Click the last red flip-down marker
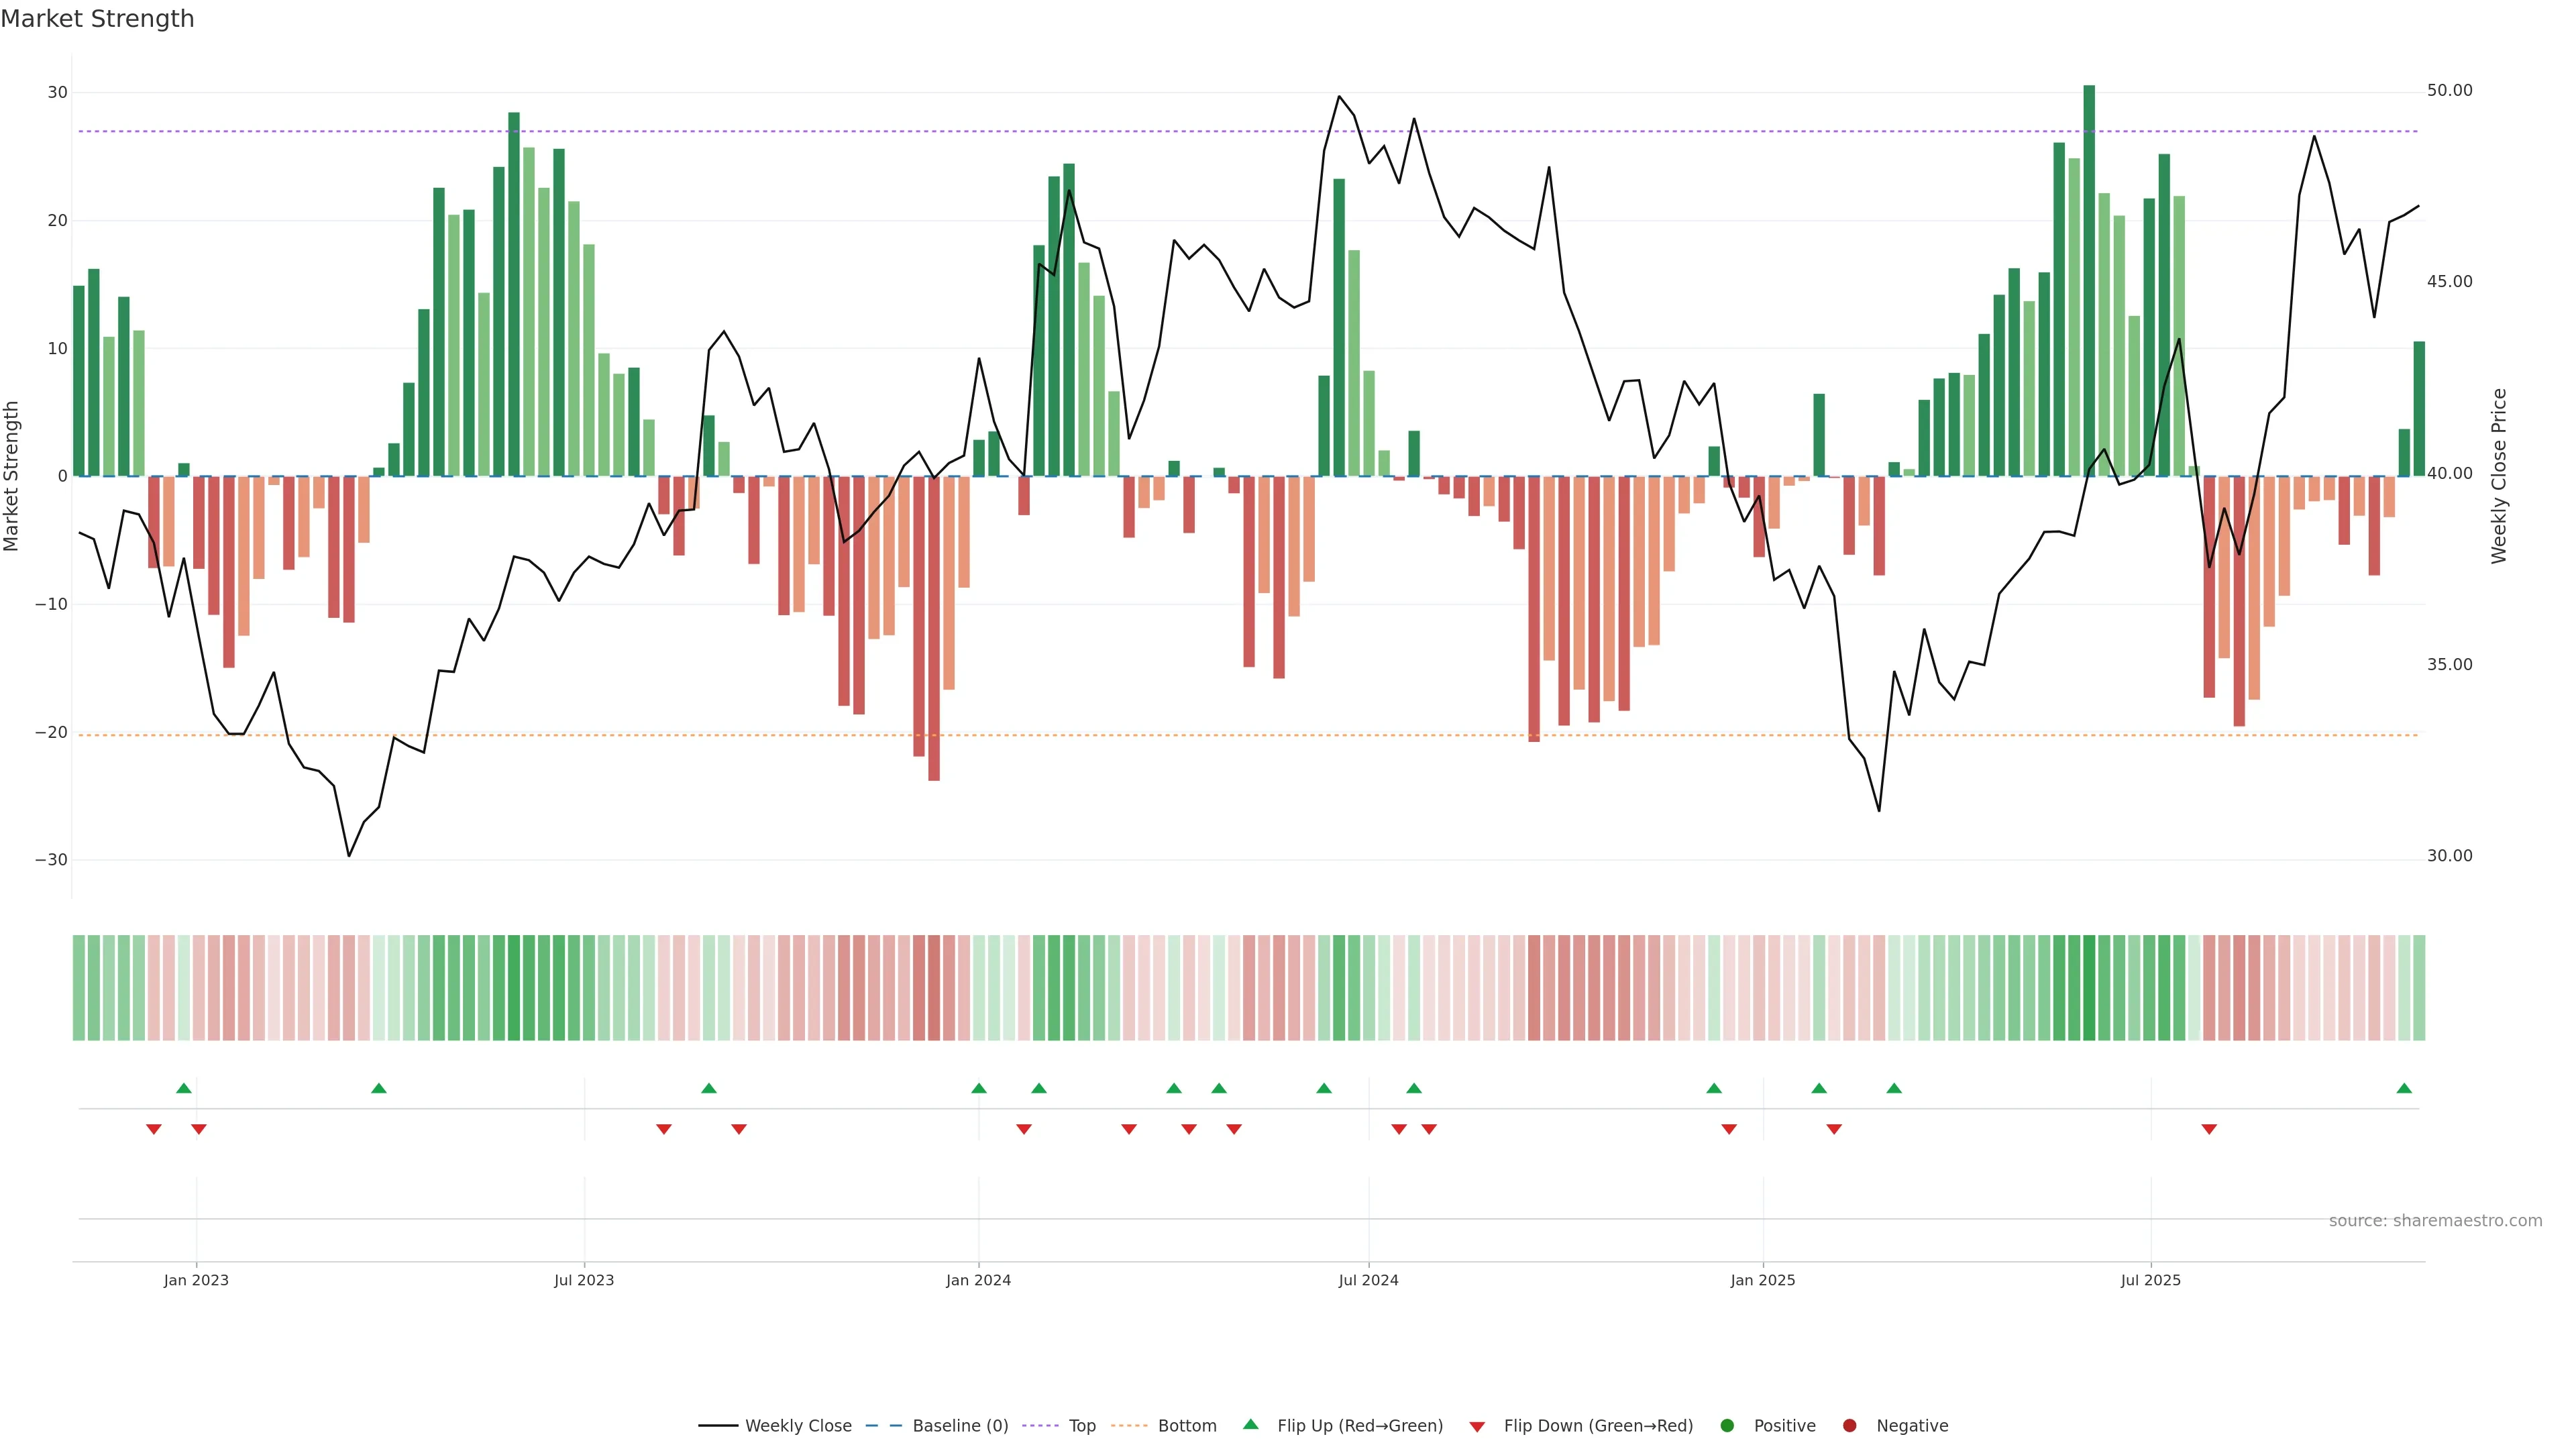 [x=2209, y=1129]
